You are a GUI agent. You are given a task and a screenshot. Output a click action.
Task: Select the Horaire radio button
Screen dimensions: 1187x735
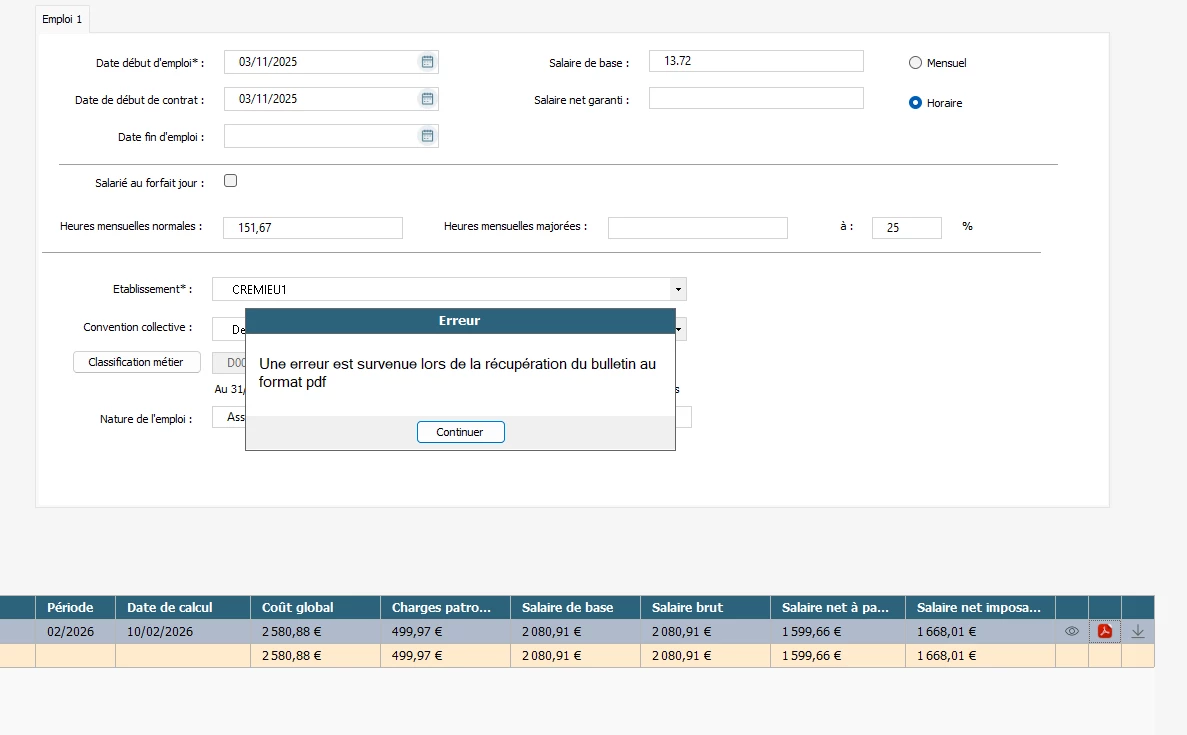click(x=915, y=103)
